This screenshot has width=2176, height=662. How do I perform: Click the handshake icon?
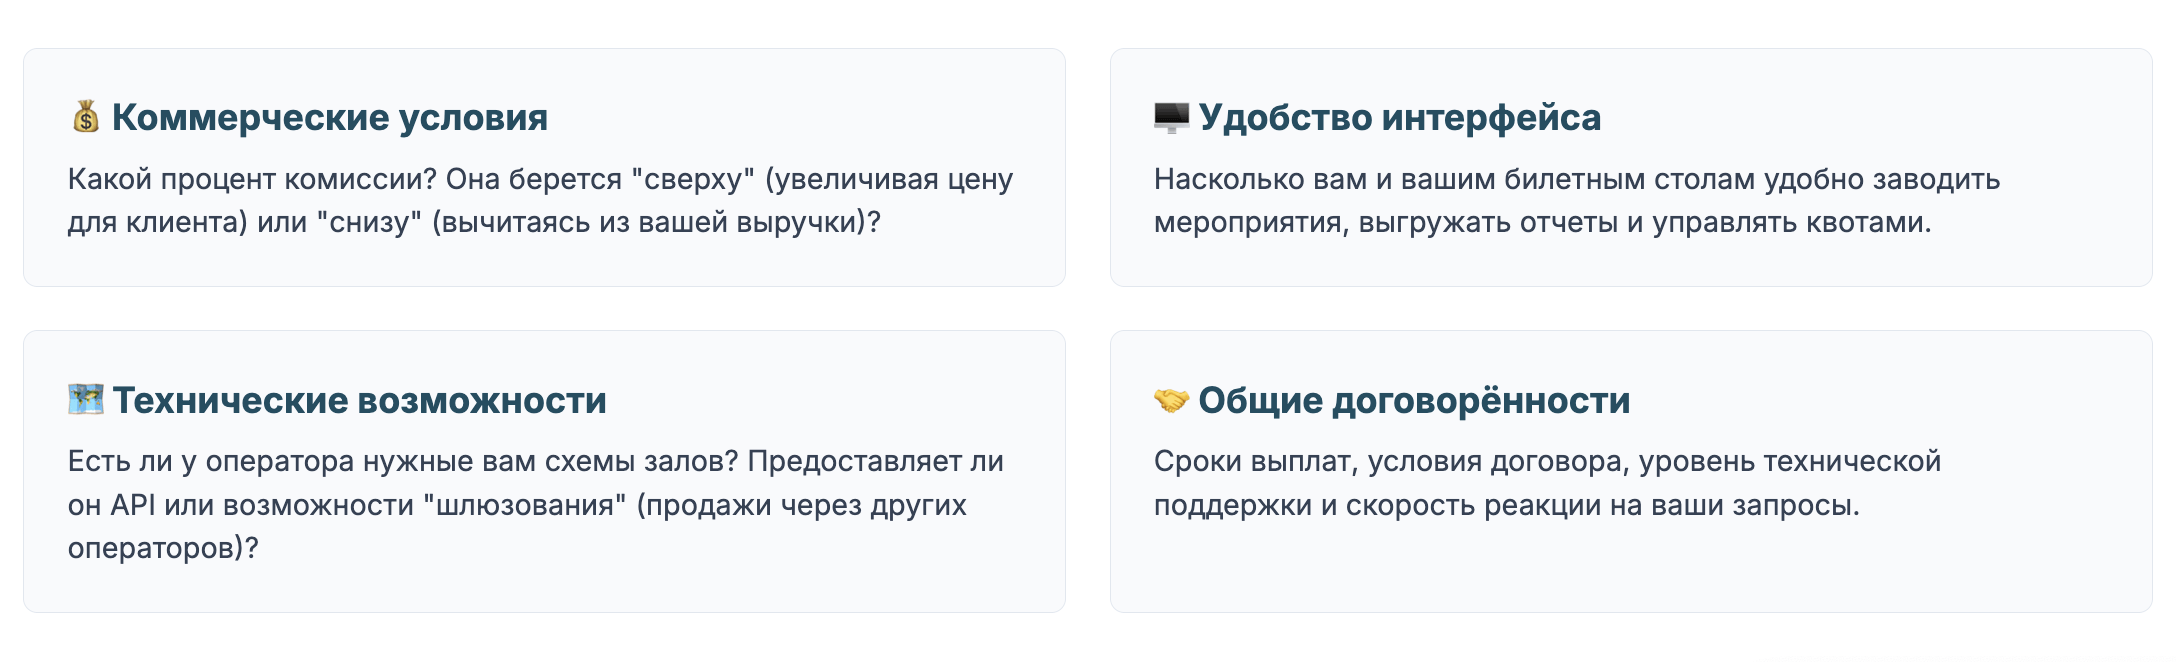coord(1171,400)
